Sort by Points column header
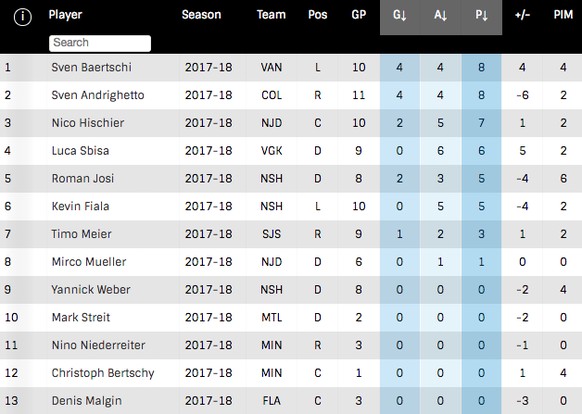The width and height of the screenshot is (582, 414). (481, 15)
